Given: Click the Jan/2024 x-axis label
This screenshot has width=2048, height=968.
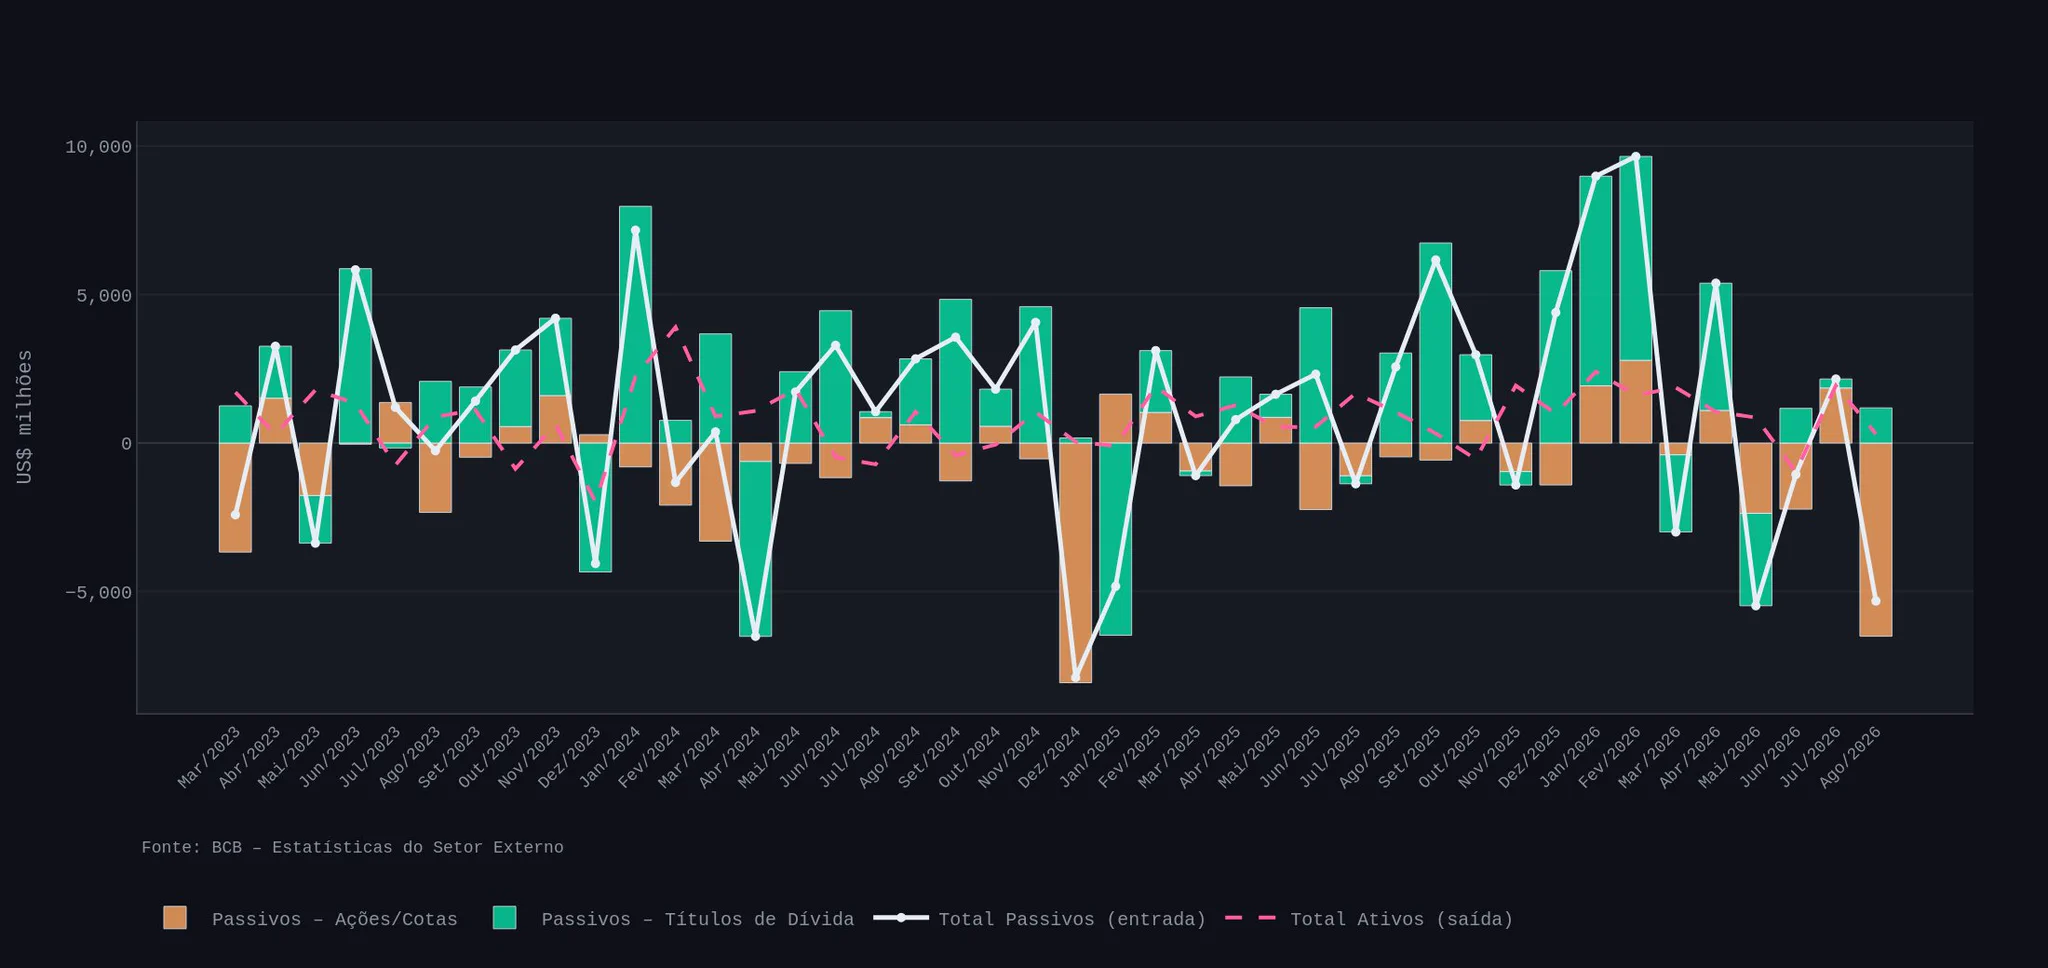Looking at the screenshot, I should (610, 757).
